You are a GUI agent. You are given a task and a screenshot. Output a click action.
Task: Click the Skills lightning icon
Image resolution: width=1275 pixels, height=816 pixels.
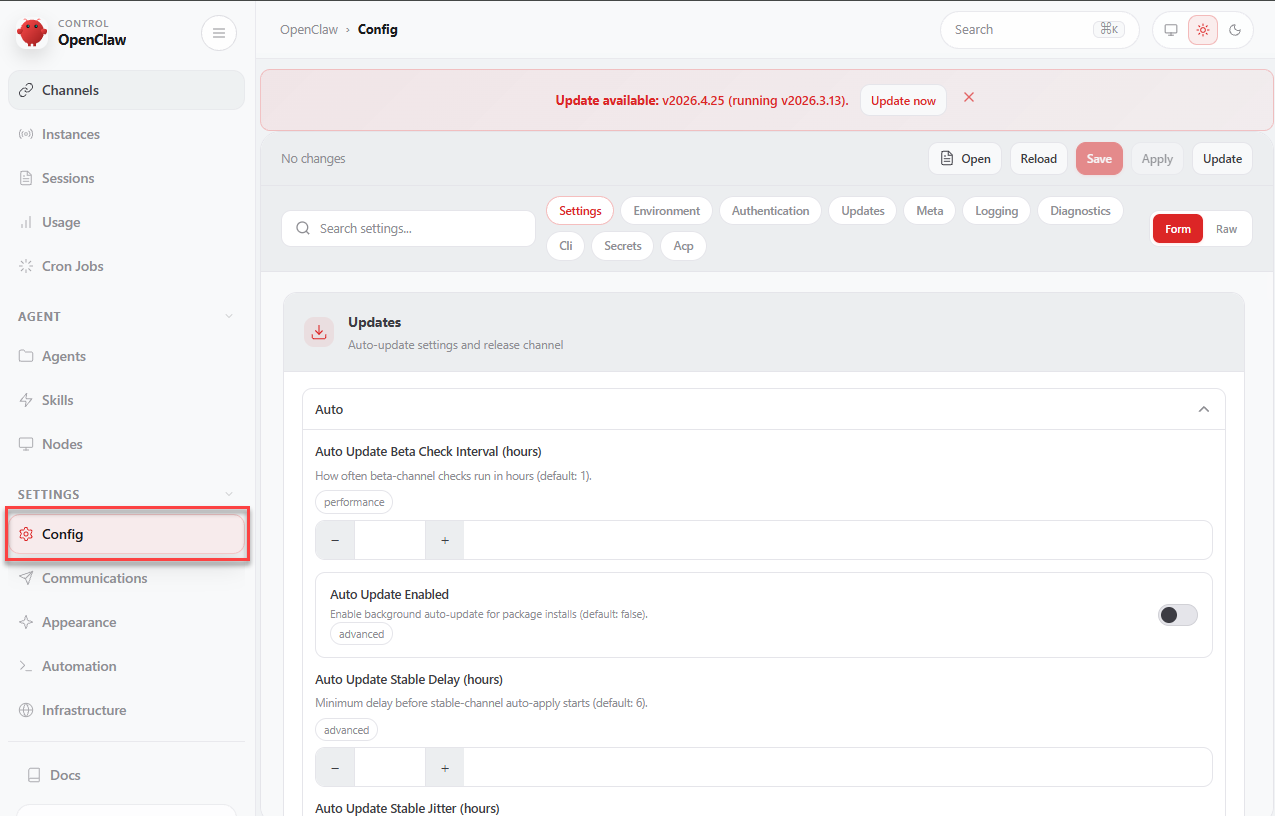(26, 400)
